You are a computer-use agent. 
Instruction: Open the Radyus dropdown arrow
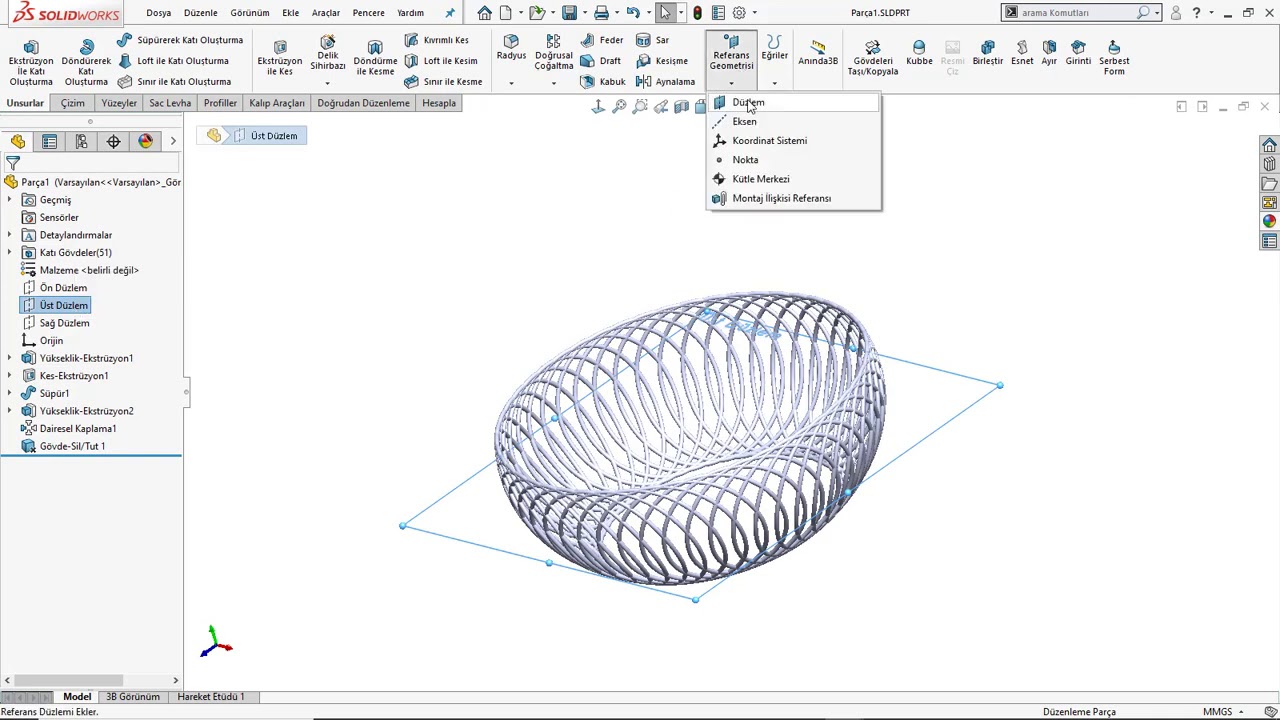(511, 83)
